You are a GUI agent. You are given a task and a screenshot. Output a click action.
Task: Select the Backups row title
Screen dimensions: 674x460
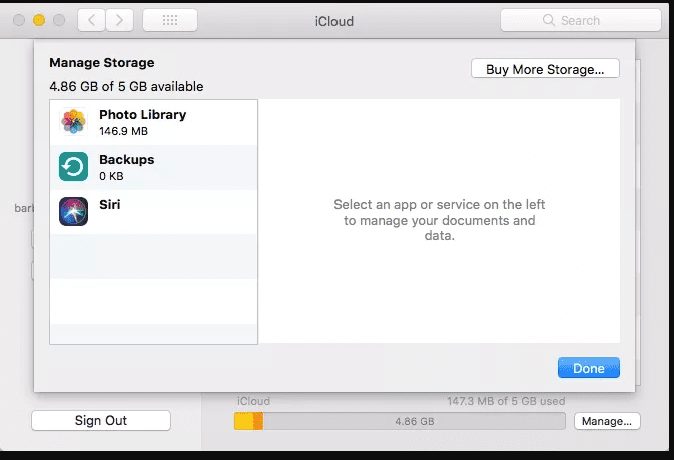127,159
